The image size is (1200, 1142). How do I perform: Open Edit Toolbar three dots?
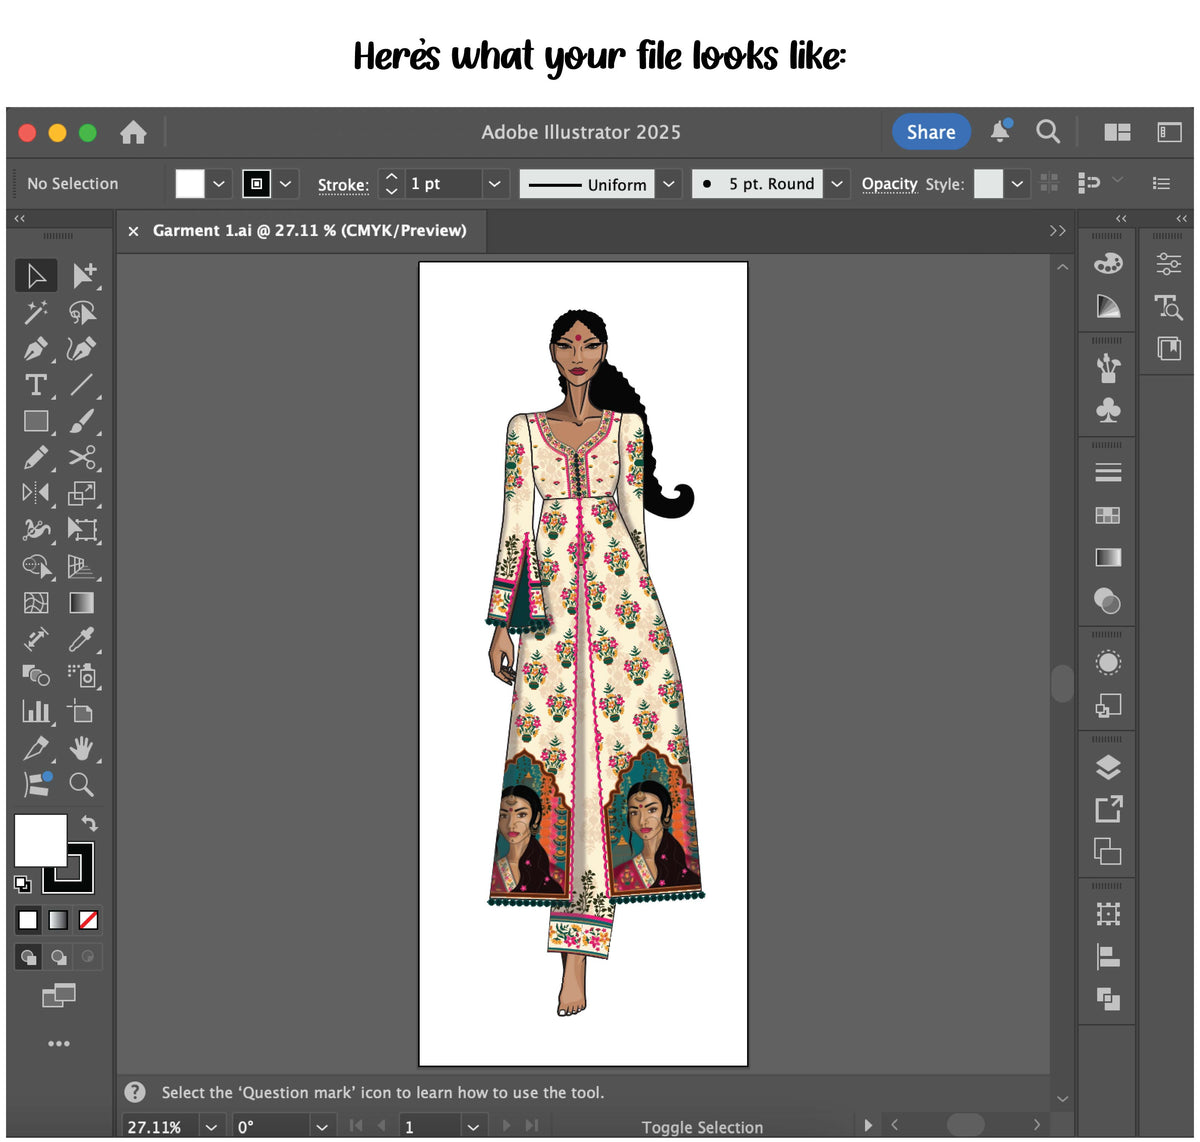[59, 1044]
